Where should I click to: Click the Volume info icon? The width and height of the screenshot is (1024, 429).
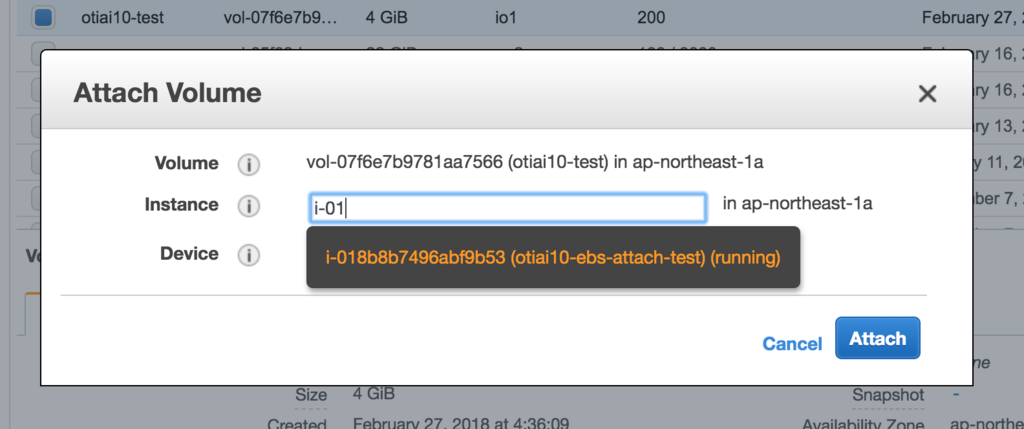pyautogui.click(x=248, y=163)
